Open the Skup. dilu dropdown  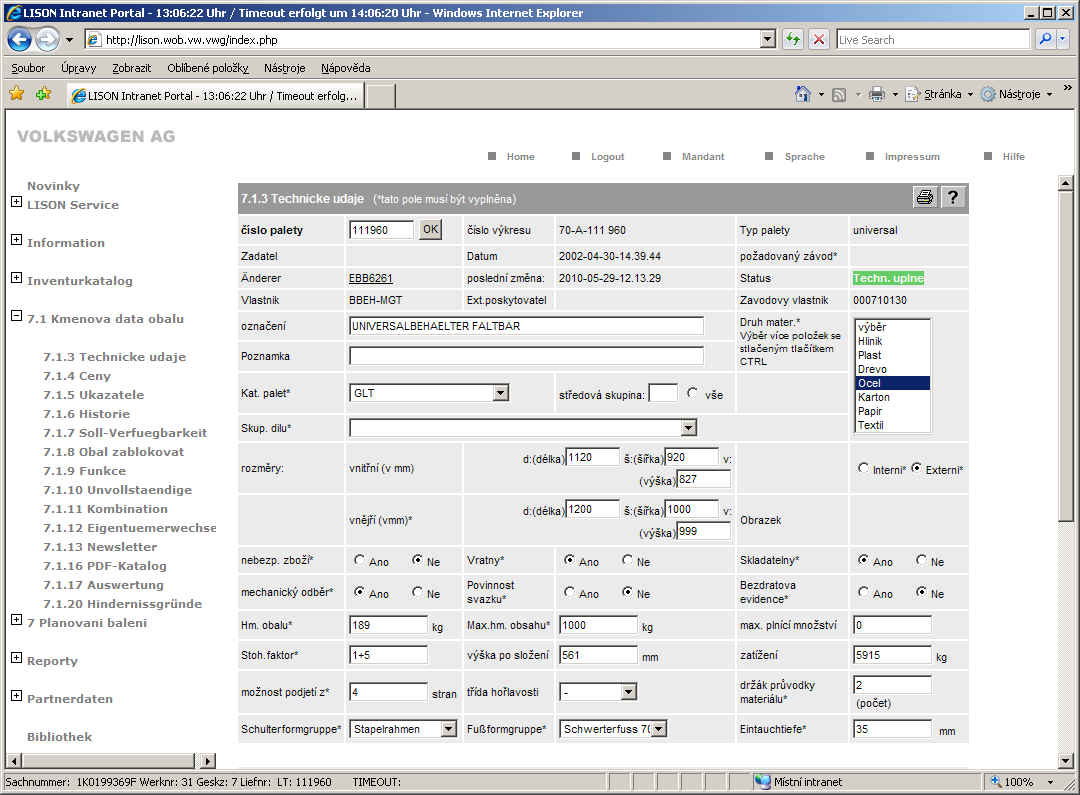click(689, 428)
